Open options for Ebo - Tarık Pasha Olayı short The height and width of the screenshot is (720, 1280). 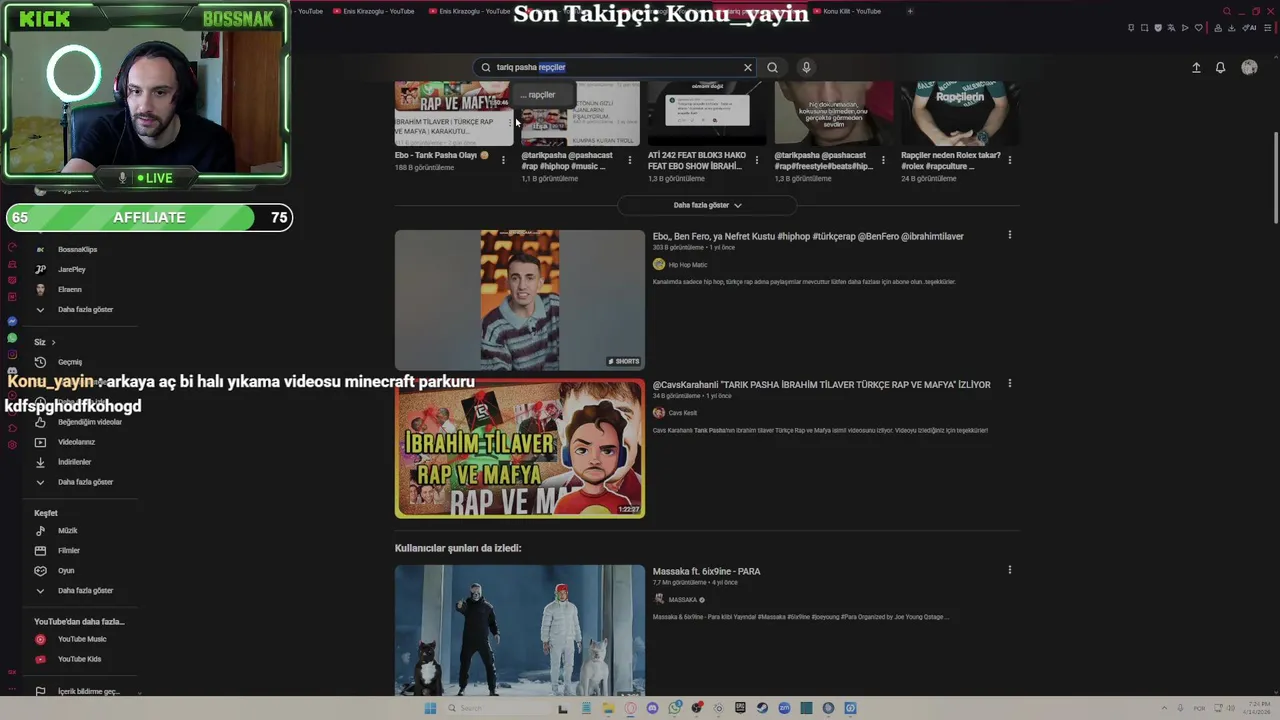coord(503,160)
